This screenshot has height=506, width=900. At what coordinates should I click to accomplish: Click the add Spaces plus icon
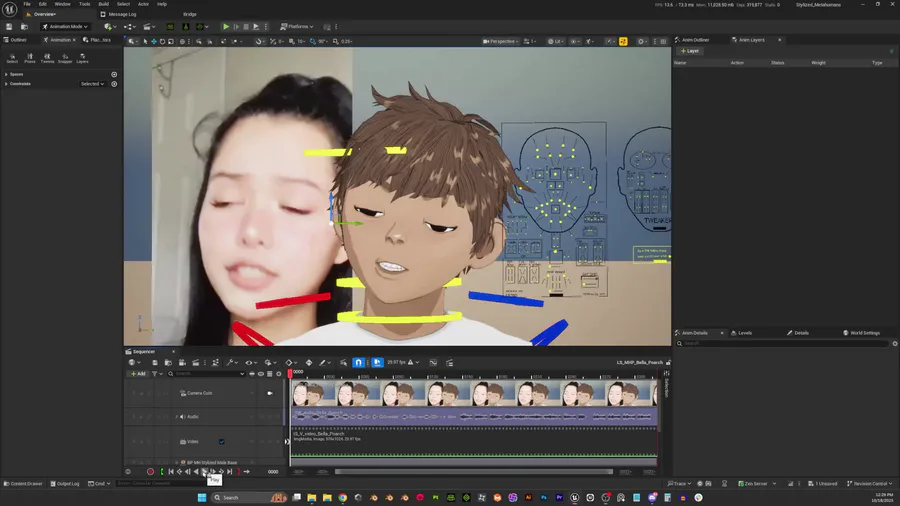(114, 74)
